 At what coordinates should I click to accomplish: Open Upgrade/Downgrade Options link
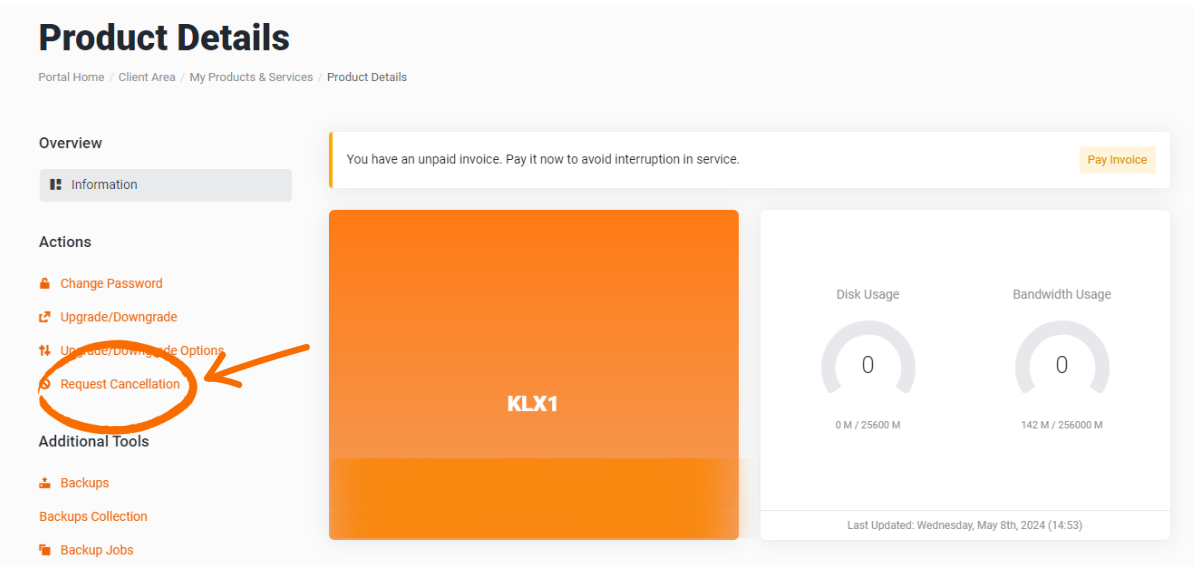(142, 350)
